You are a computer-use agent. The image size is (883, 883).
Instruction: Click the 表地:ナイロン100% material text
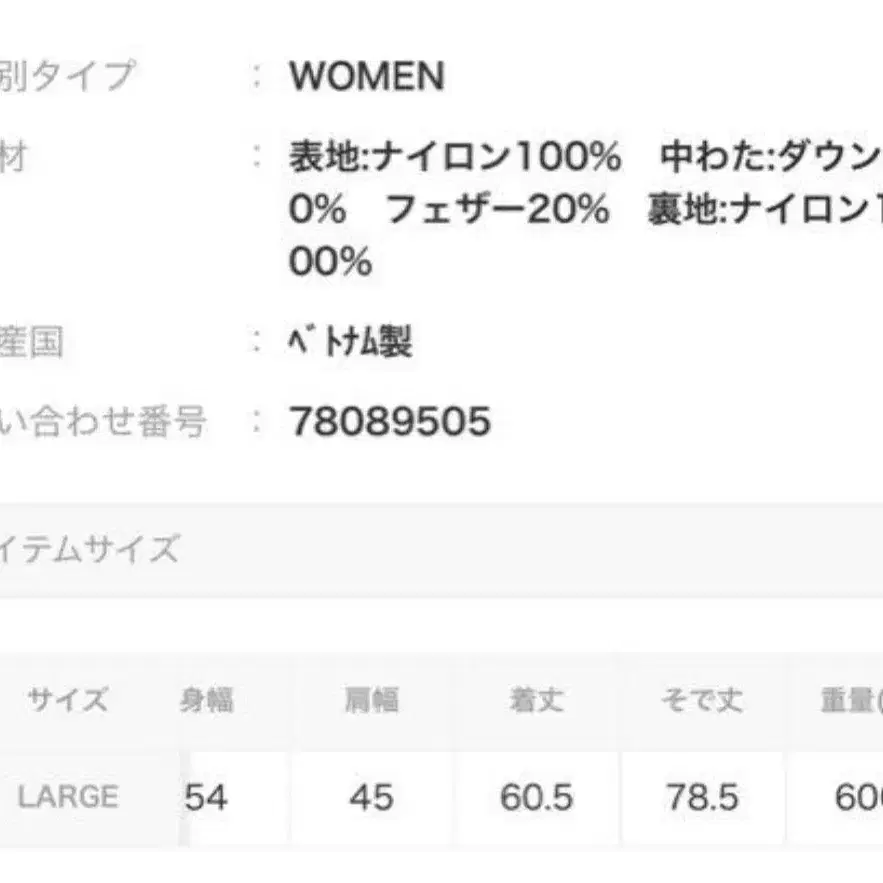[x=455, y=157]
